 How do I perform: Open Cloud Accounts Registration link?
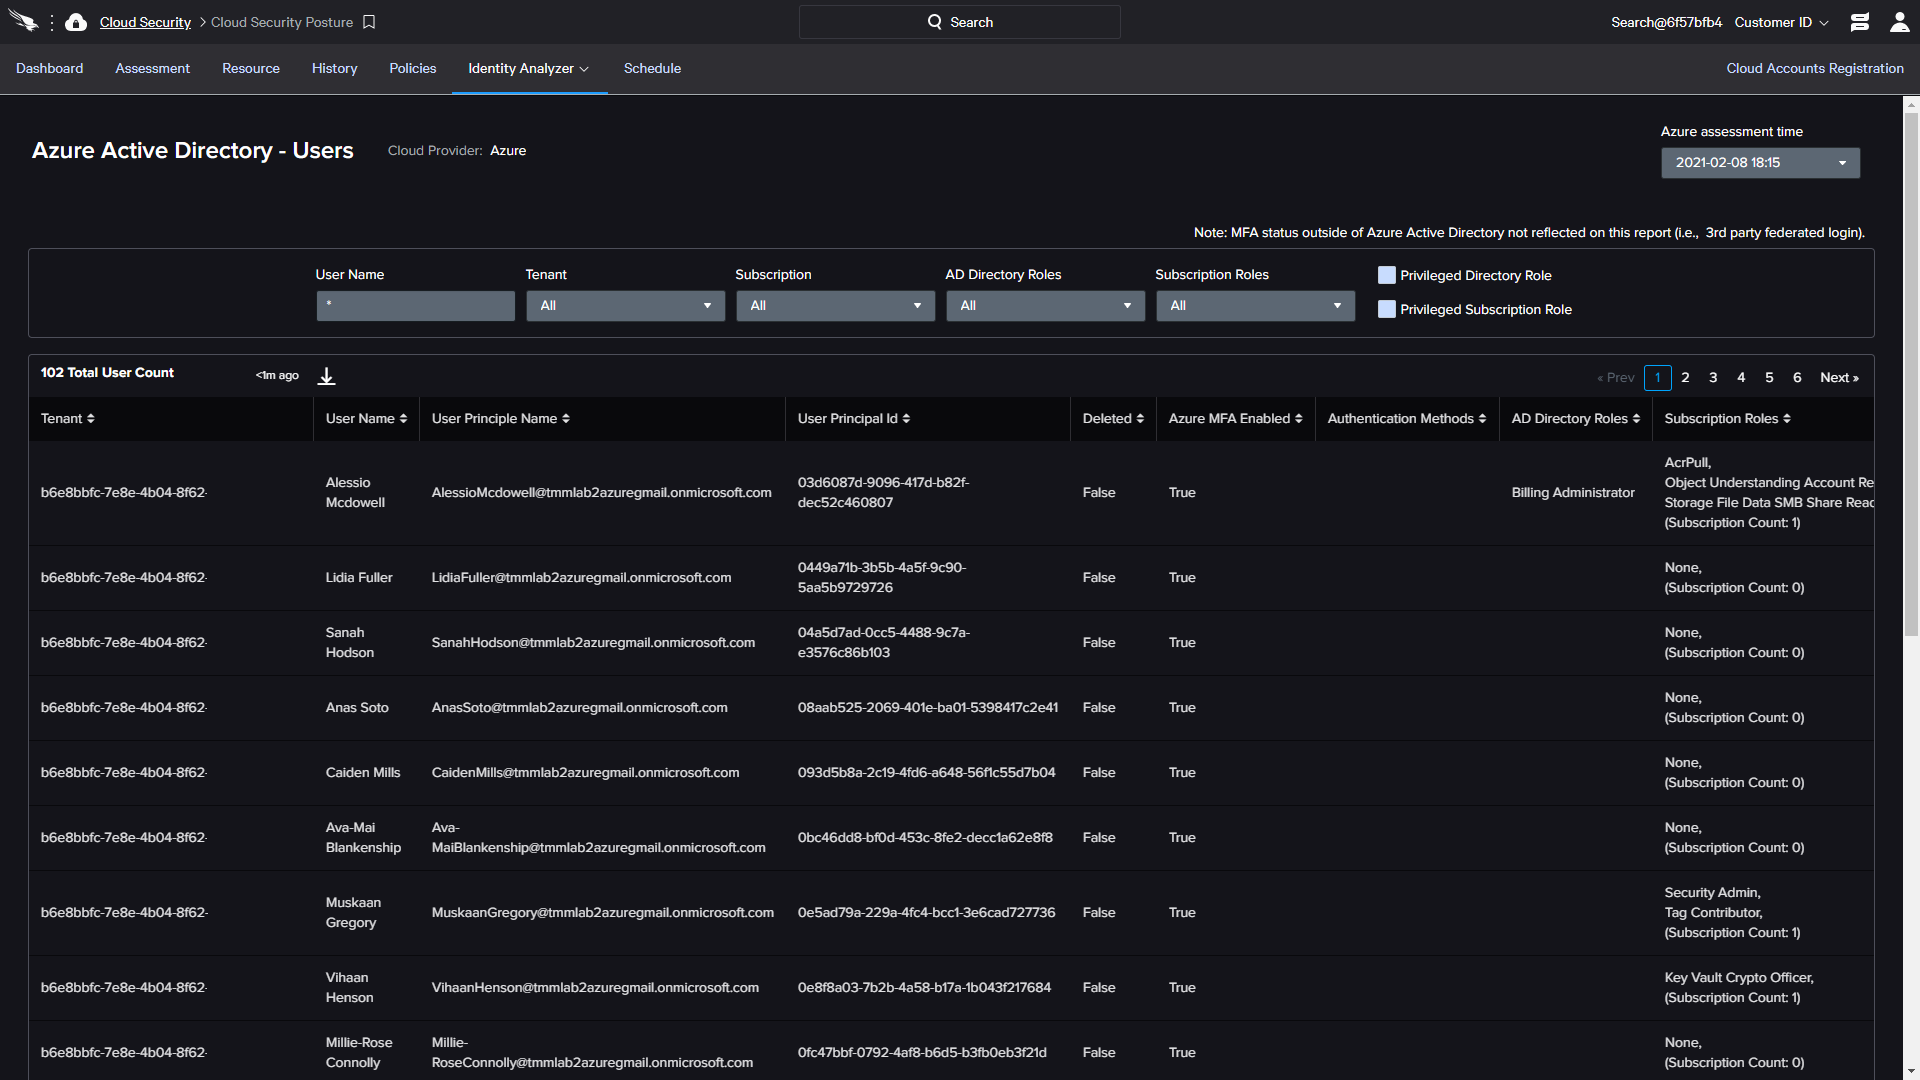coord(1815,68)
